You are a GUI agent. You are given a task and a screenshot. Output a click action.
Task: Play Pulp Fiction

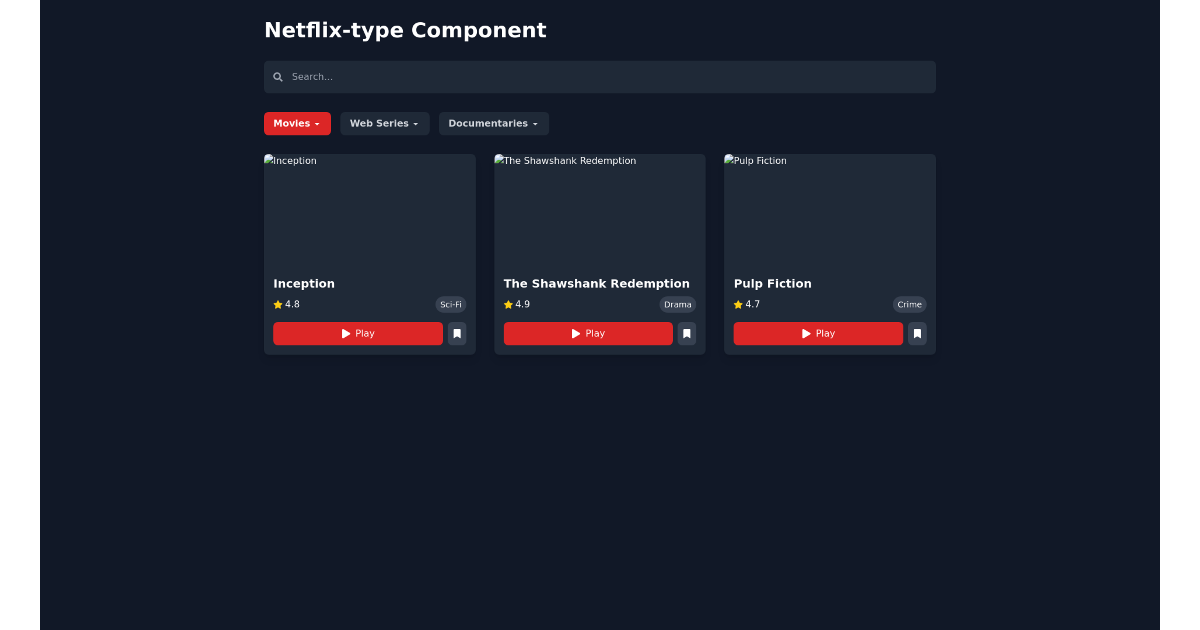pos(818,333)
